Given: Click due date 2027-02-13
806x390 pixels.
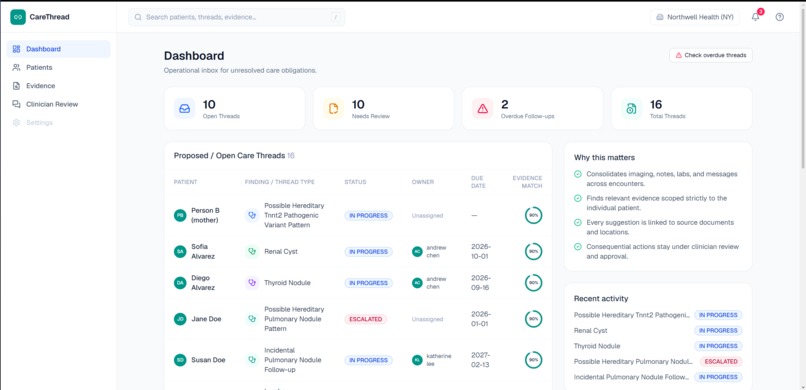Looking at the screenshot, I should pos(481,360).
